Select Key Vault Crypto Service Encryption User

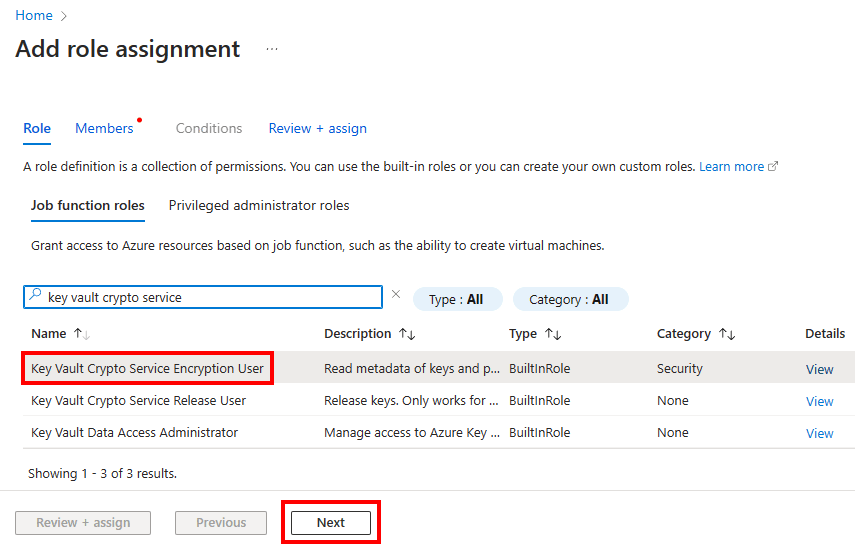tap(148, 368)
